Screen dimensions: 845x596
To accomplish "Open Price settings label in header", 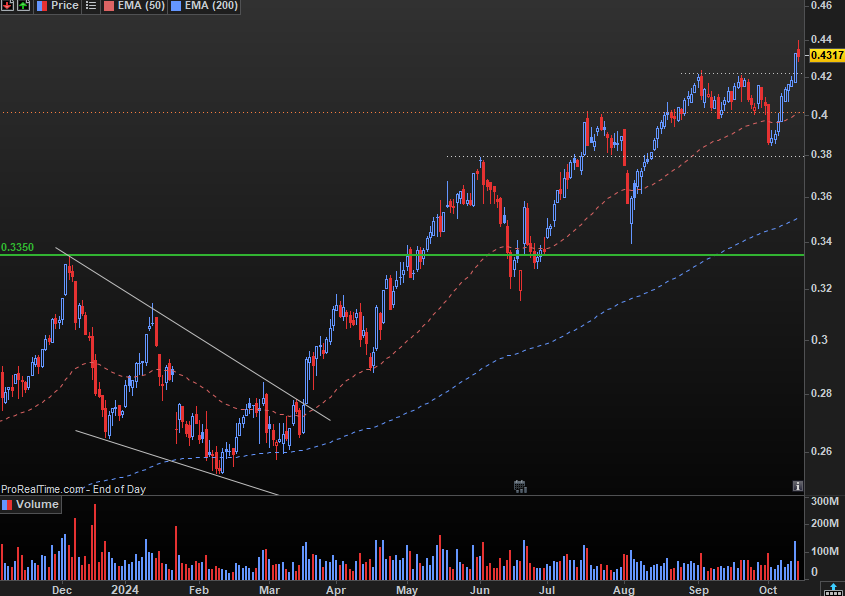I will tap(65, 5).
